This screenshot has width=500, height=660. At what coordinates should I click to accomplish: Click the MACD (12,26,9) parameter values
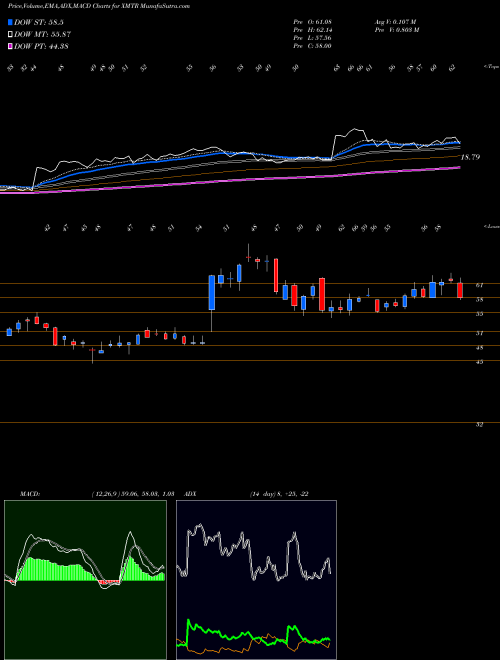pos(132,494)
